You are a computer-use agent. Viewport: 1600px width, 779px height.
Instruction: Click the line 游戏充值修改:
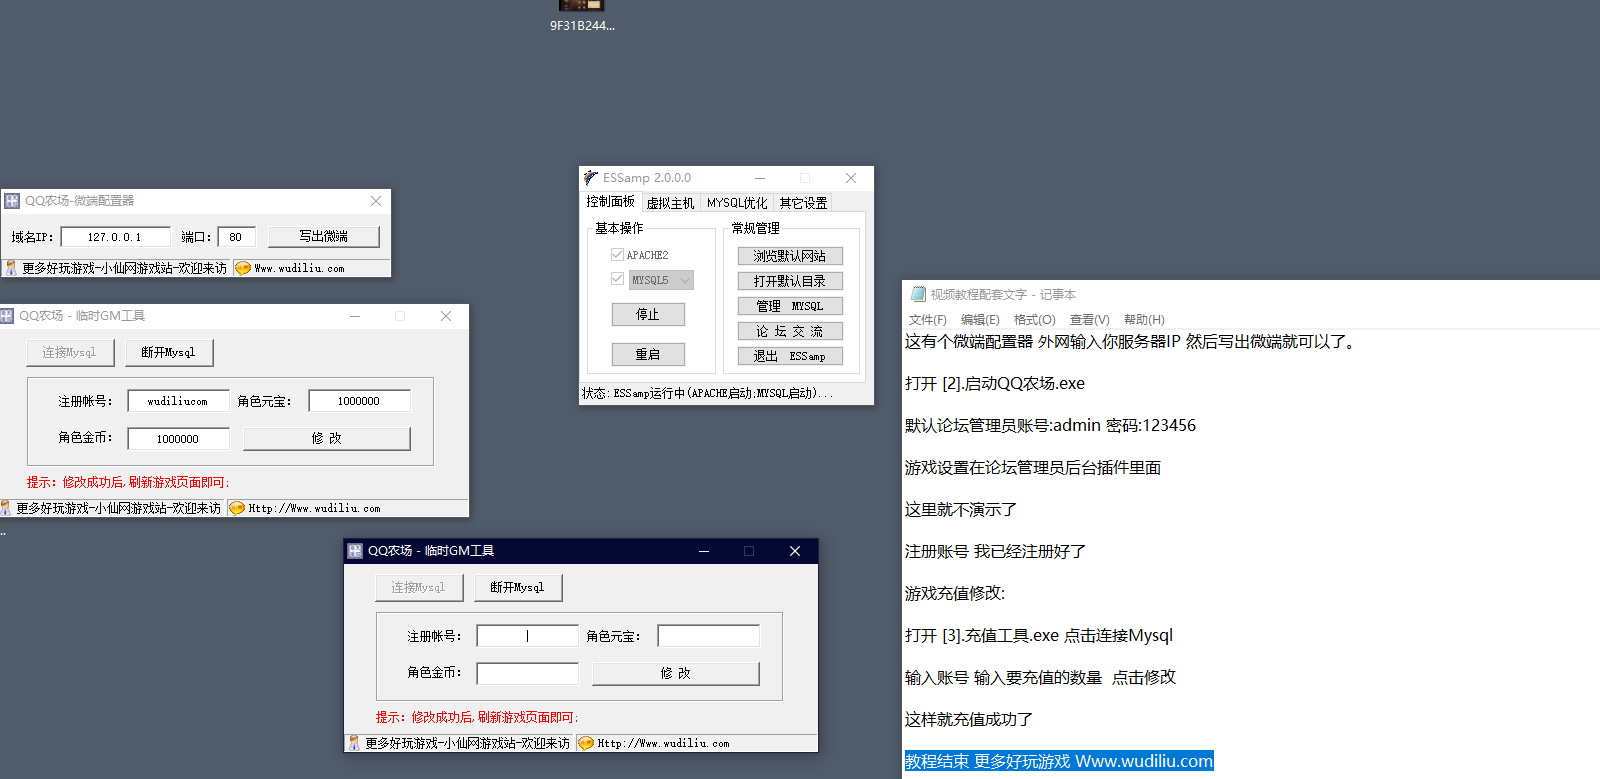pyautogui.click(x=955, y=593)
